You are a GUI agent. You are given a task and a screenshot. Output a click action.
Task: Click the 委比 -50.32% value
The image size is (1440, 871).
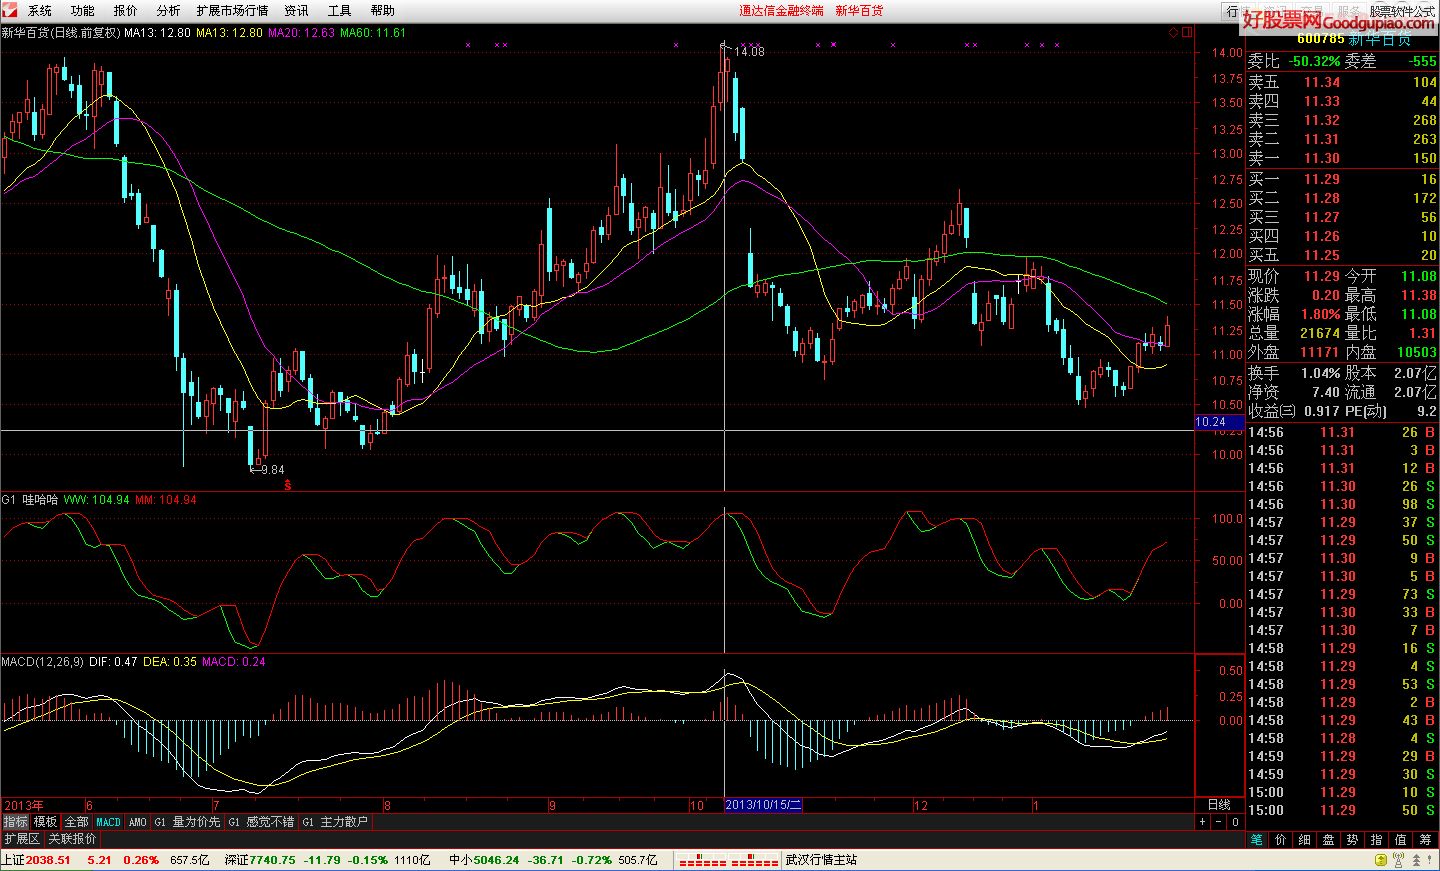(x=1314, y=61)
